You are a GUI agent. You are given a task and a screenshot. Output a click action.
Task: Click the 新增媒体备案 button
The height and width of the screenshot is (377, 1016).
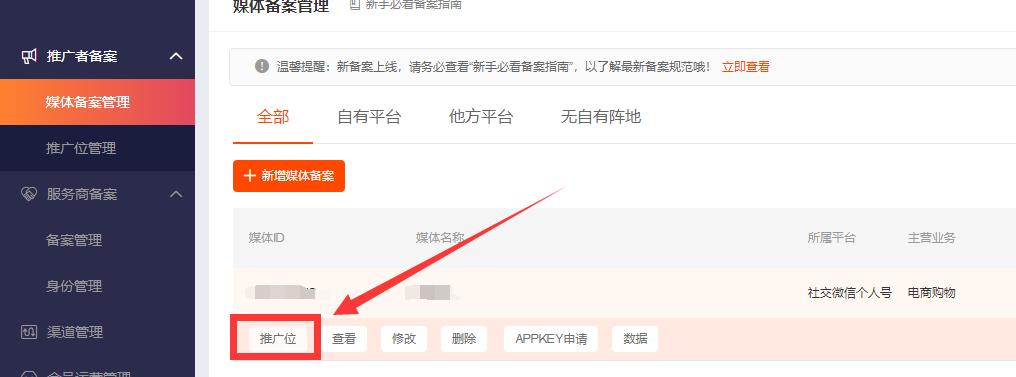[289, 176]
